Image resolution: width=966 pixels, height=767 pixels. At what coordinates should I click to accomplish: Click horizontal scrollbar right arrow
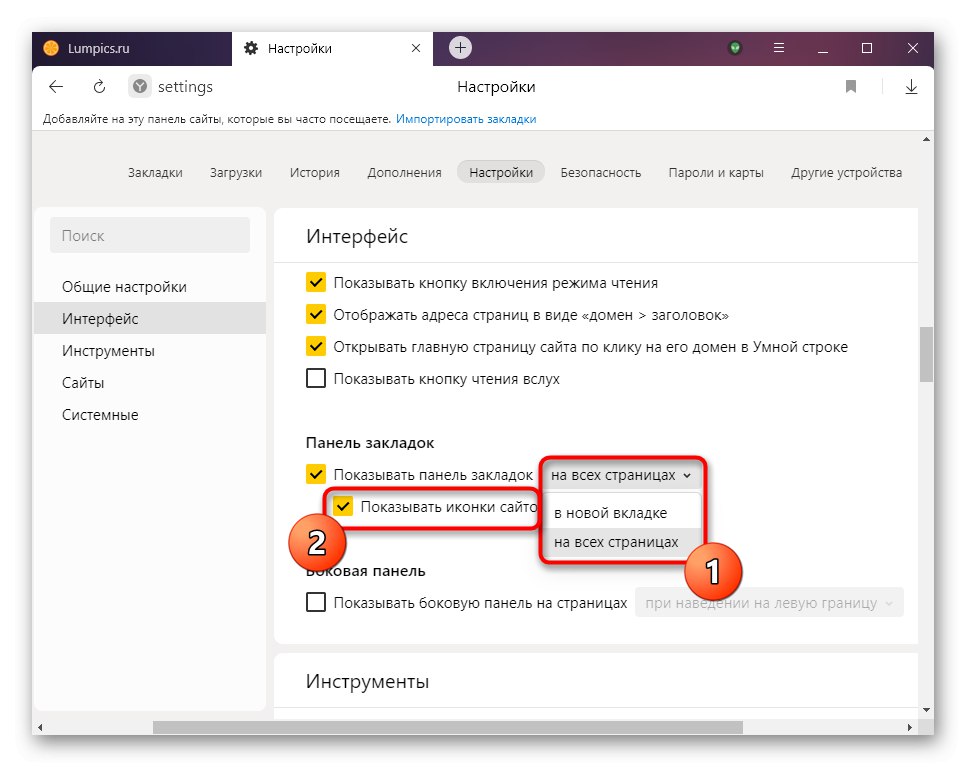[x=910, y=728]
